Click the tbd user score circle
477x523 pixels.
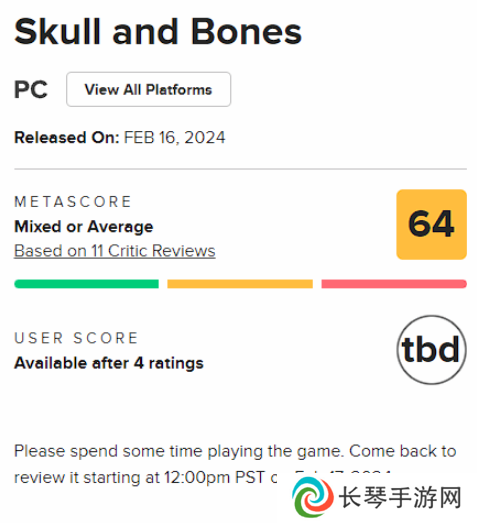click(x=431, y=350)
